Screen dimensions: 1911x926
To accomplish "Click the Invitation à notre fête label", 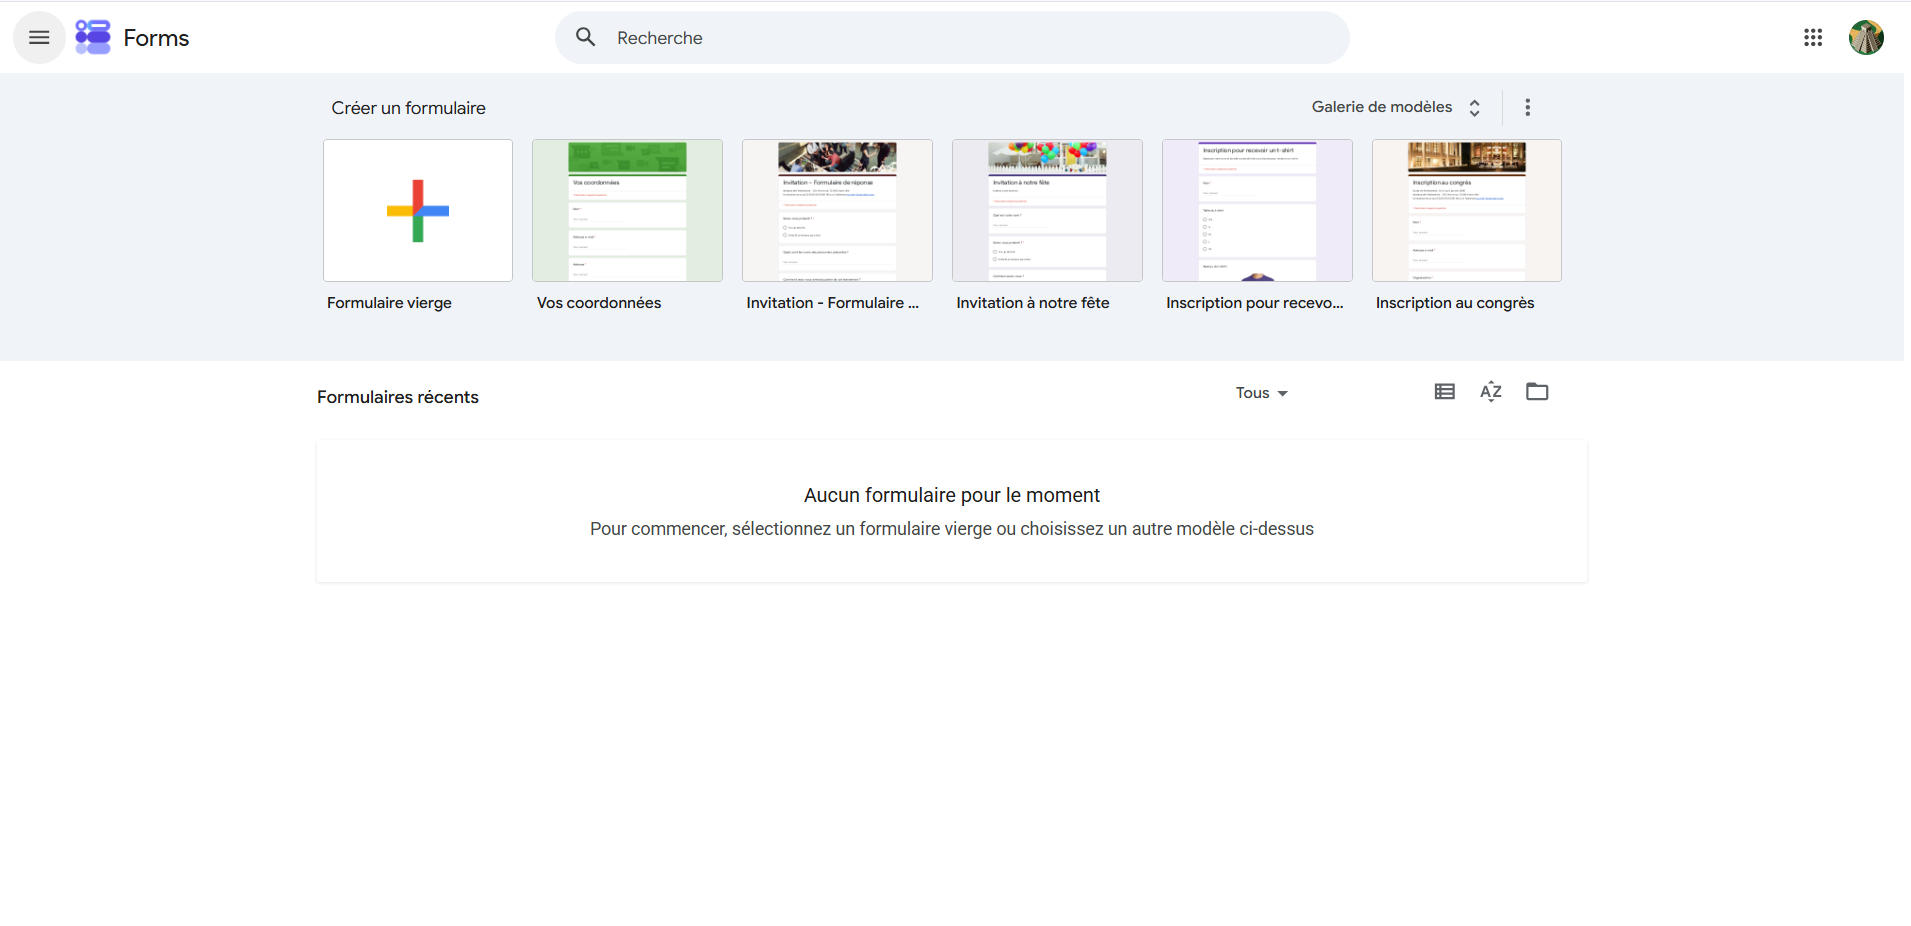I will pos(1033,303).
